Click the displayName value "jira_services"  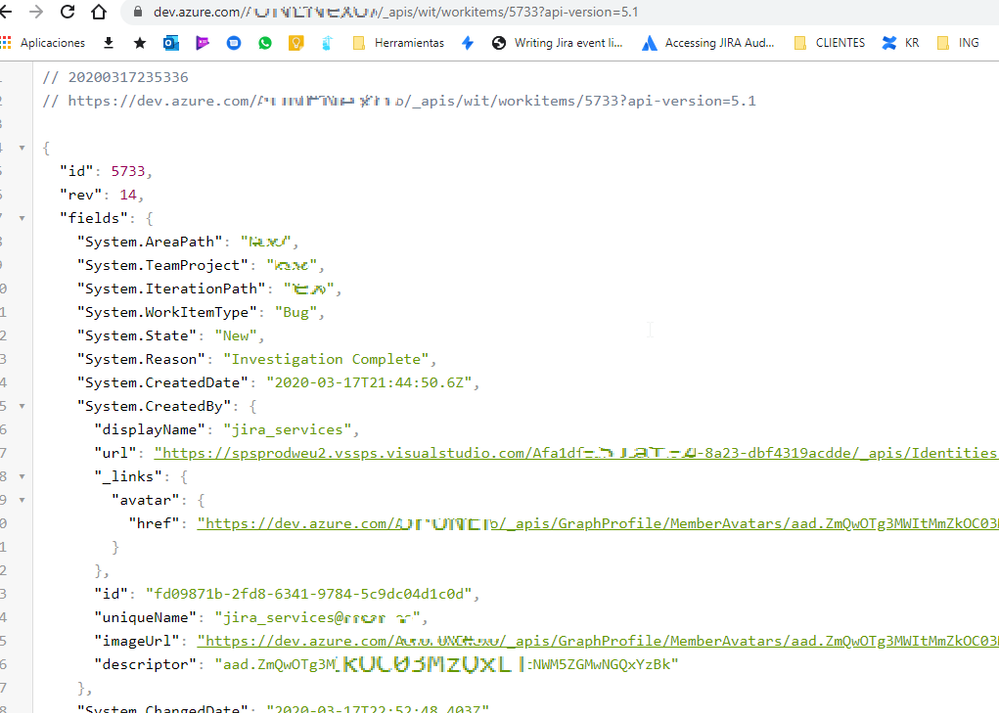(287, 429)
